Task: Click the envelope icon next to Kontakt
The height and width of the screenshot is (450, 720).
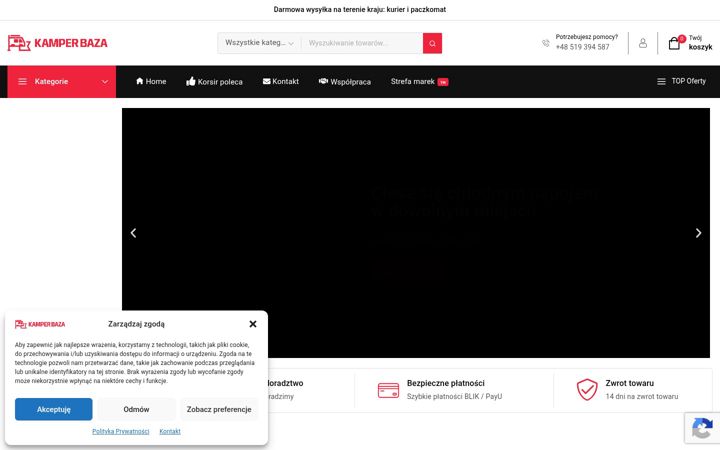Action: (266, 81)
